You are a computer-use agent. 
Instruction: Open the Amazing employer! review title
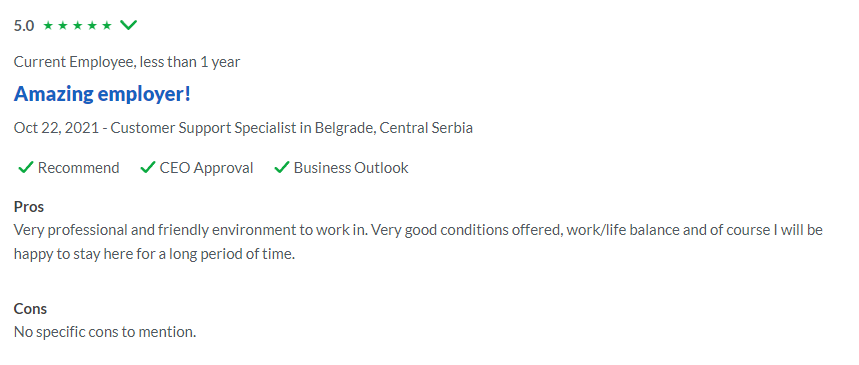[x=102, y=94]
